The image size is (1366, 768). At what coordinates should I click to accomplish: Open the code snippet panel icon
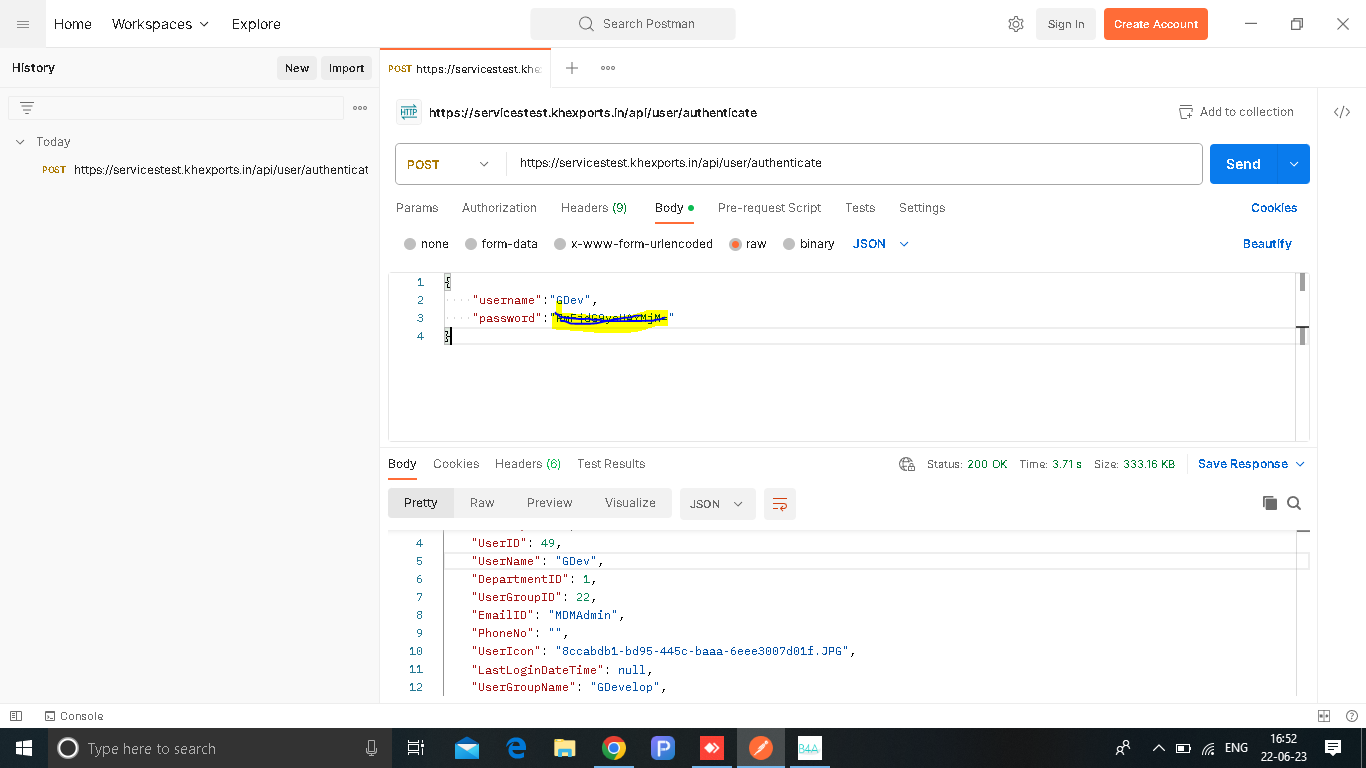click(x=1342, y=112)
